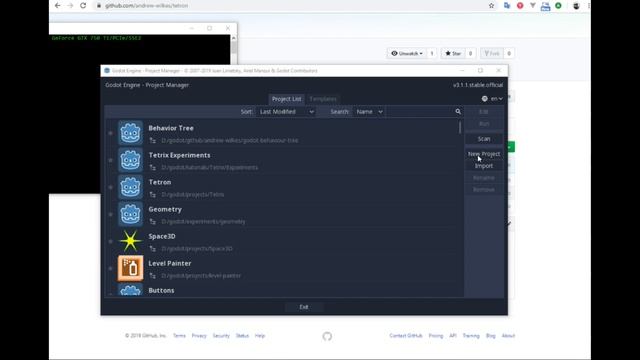Open the Blog link in GitHub footer
Viewport: 640px width, 360px height.
pyautogui.click(x=491, y=336)
